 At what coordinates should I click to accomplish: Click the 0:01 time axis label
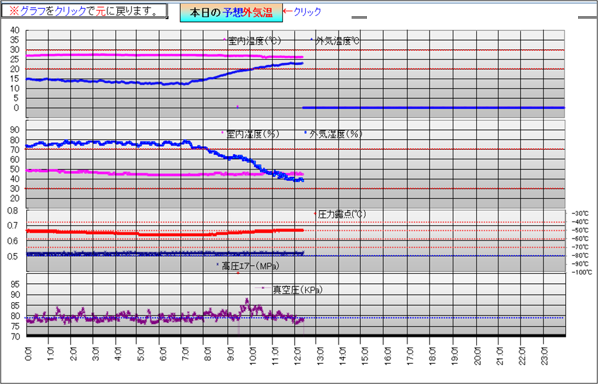click(x=28, y=353)
